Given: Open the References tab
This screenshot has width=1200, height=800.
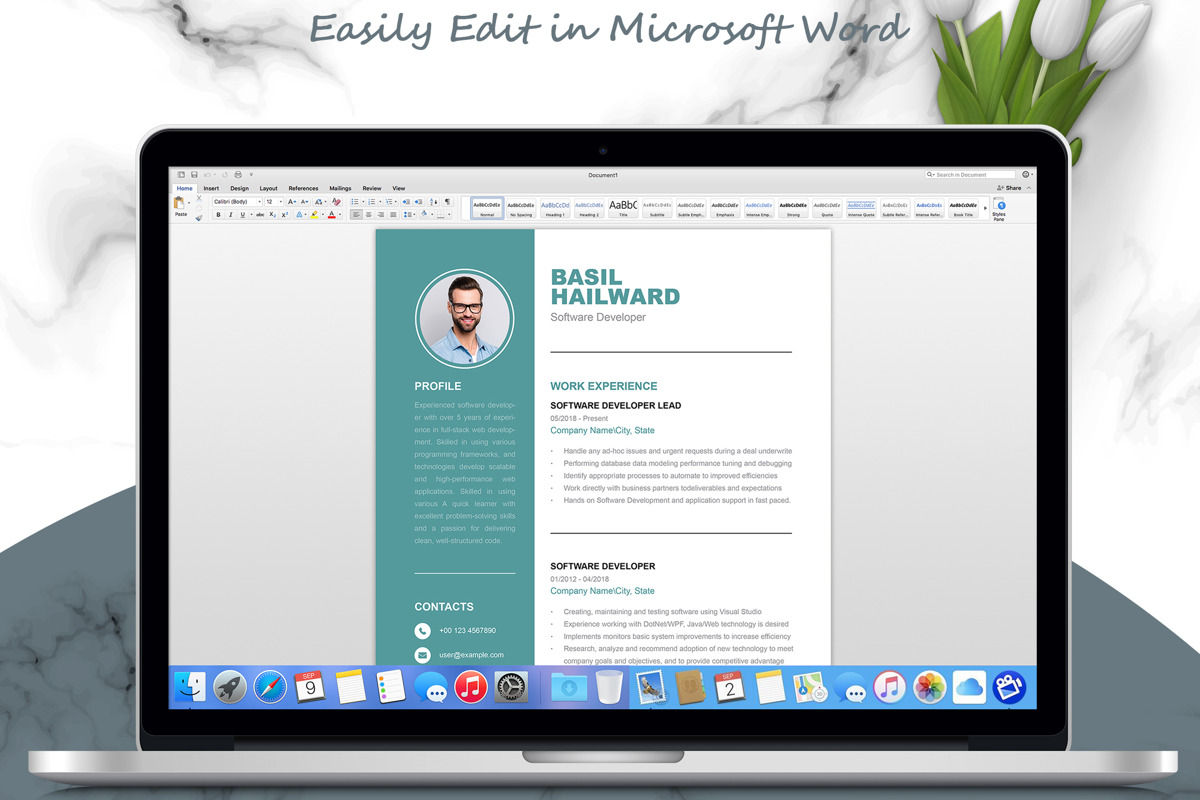Looking at the screenshot, I should pyautogui.click(x=303, y=188).
